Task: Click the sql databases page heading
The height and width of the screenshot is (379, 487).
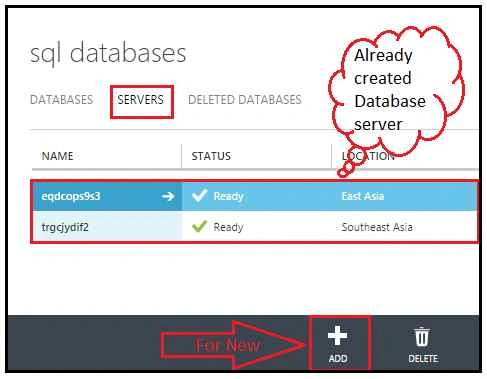Action: pyautogui.click(x=108, y=54)
